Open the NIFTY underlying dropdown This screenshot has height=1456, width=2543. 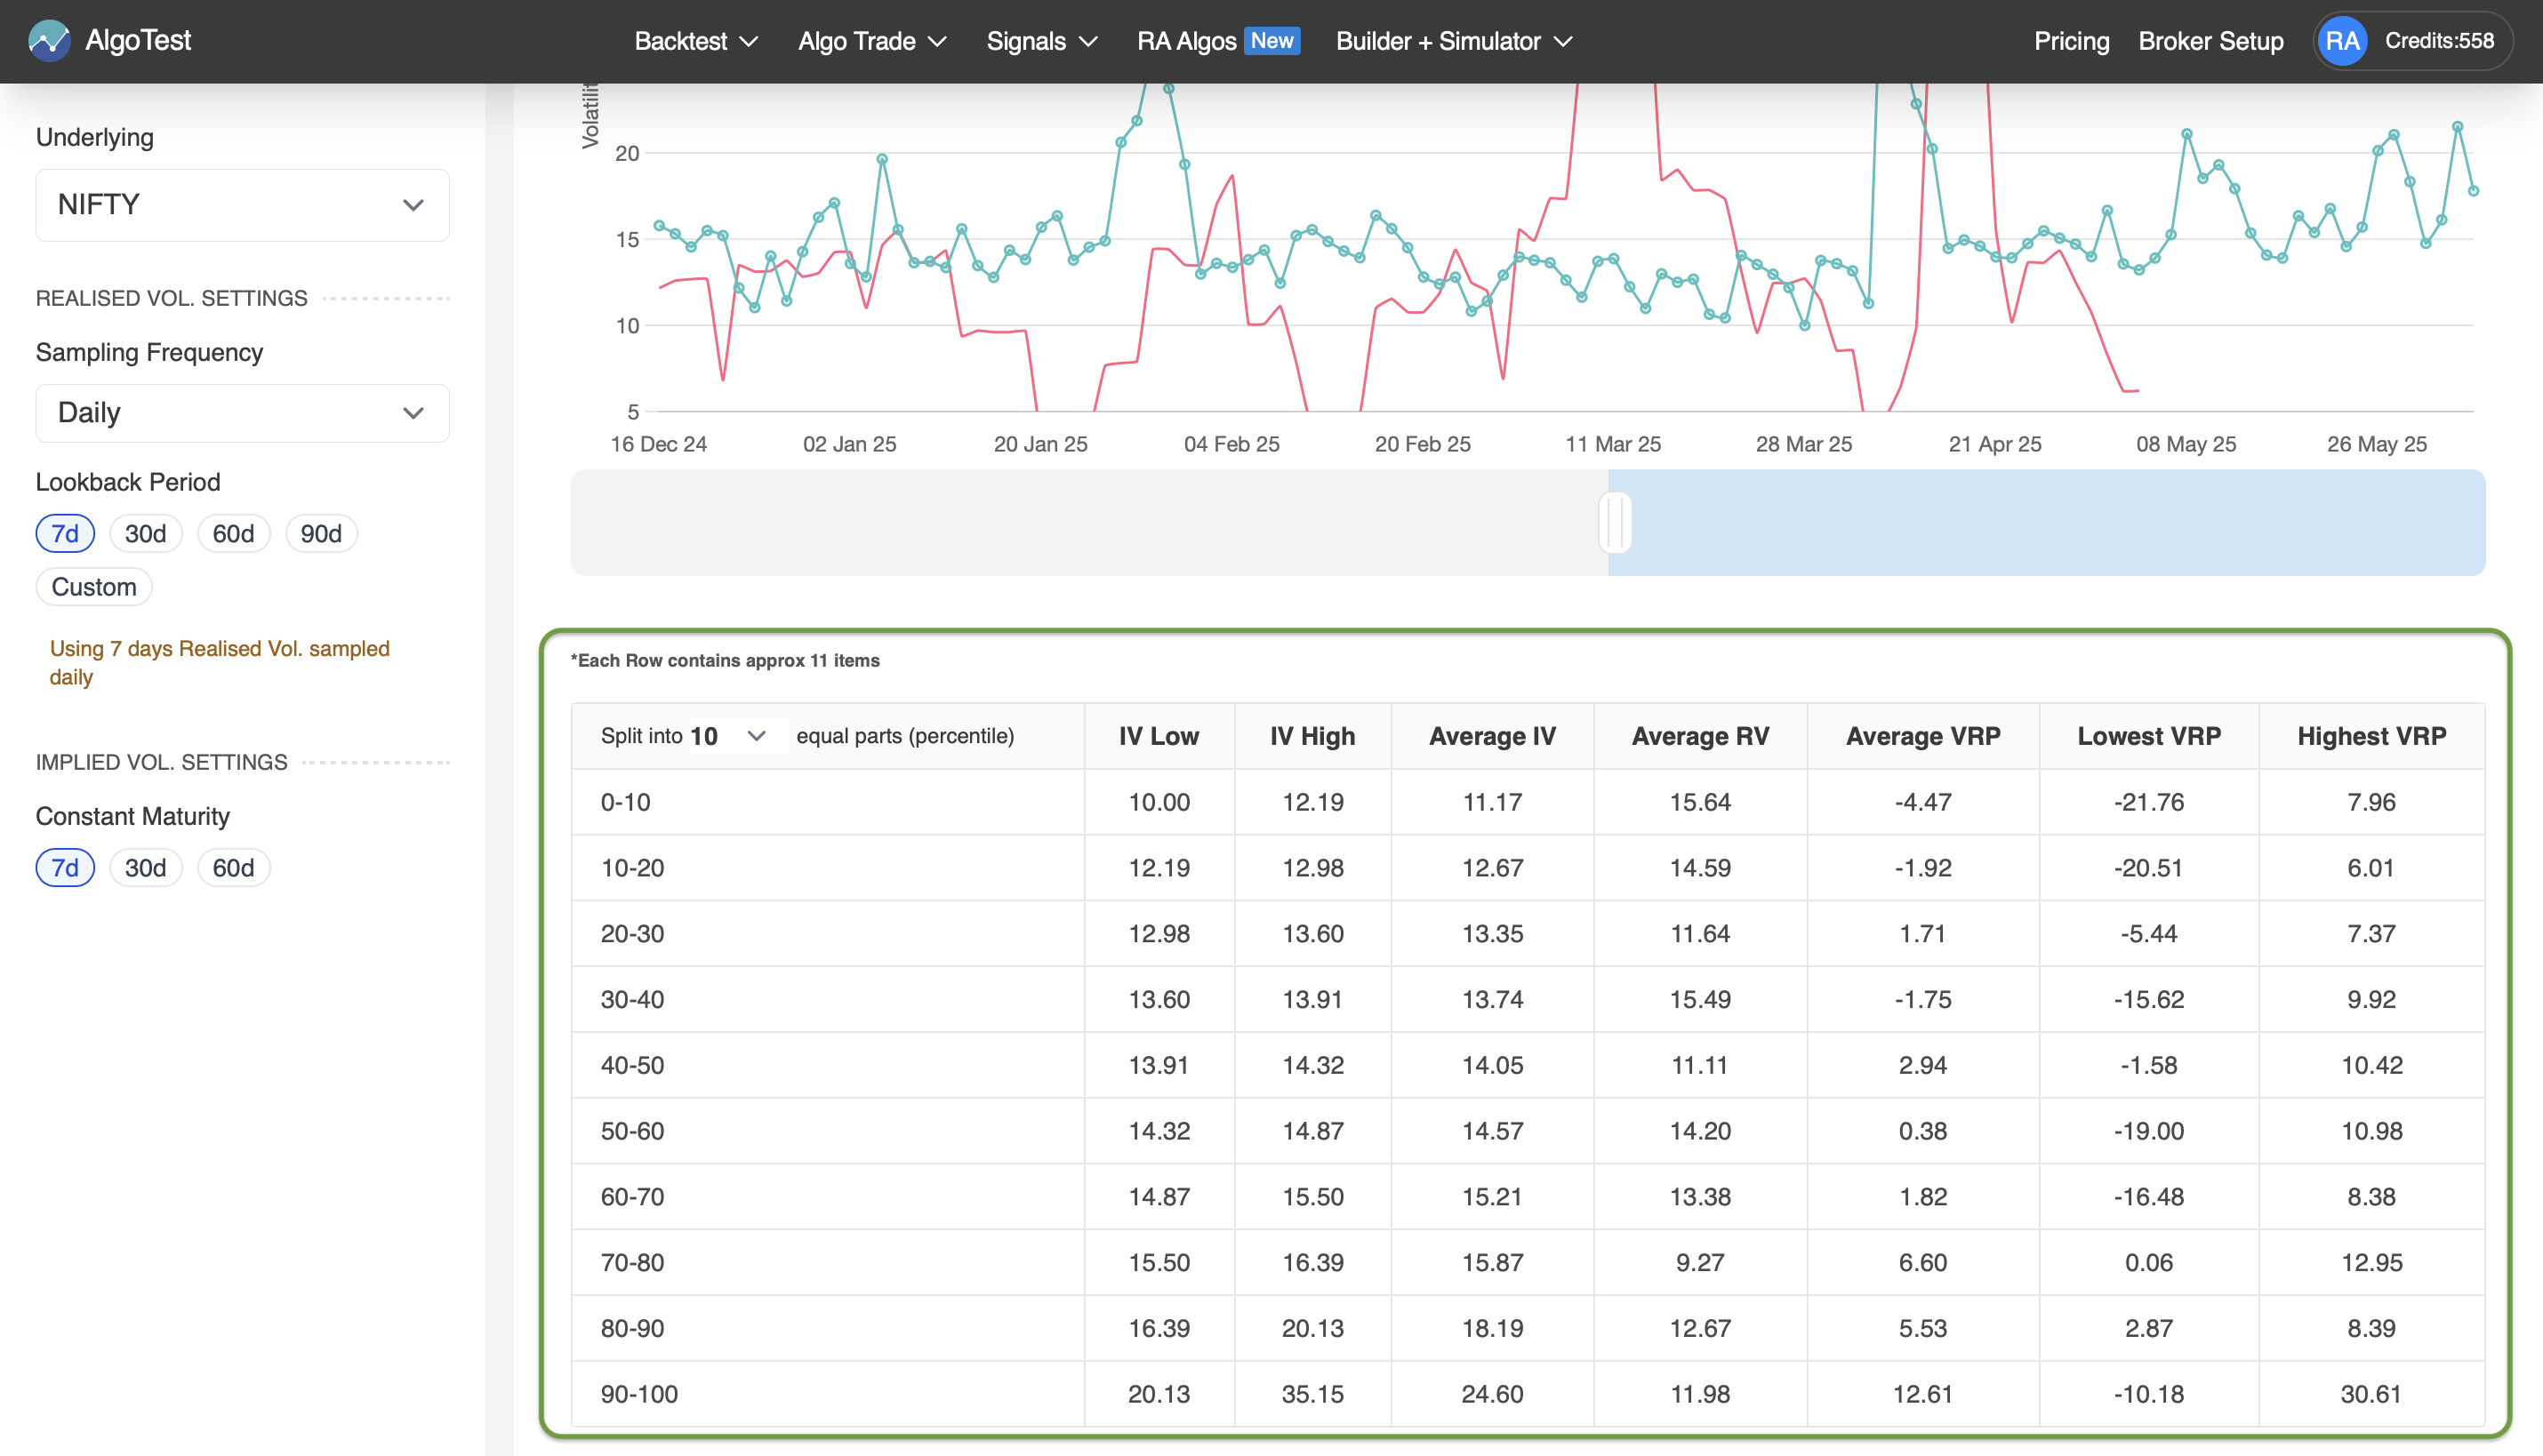pyautogui.click(x=242, y=205)
